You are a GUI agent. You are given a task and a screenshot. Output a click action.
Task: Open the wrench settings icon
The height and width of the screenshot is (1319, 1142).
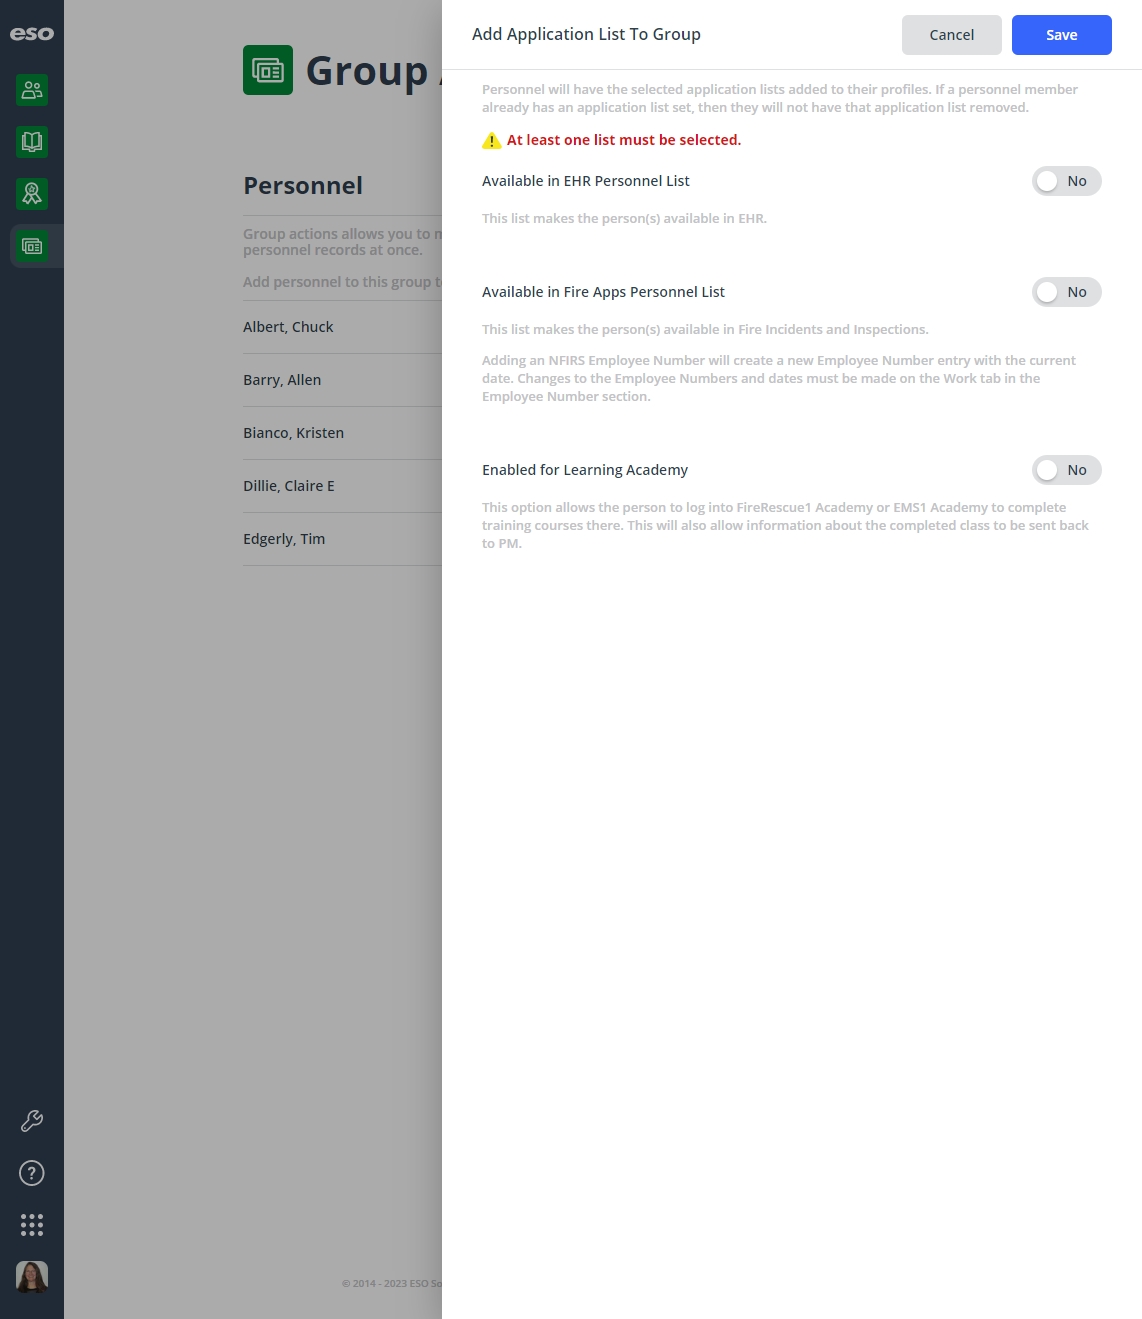click(x=32, y=1121)
